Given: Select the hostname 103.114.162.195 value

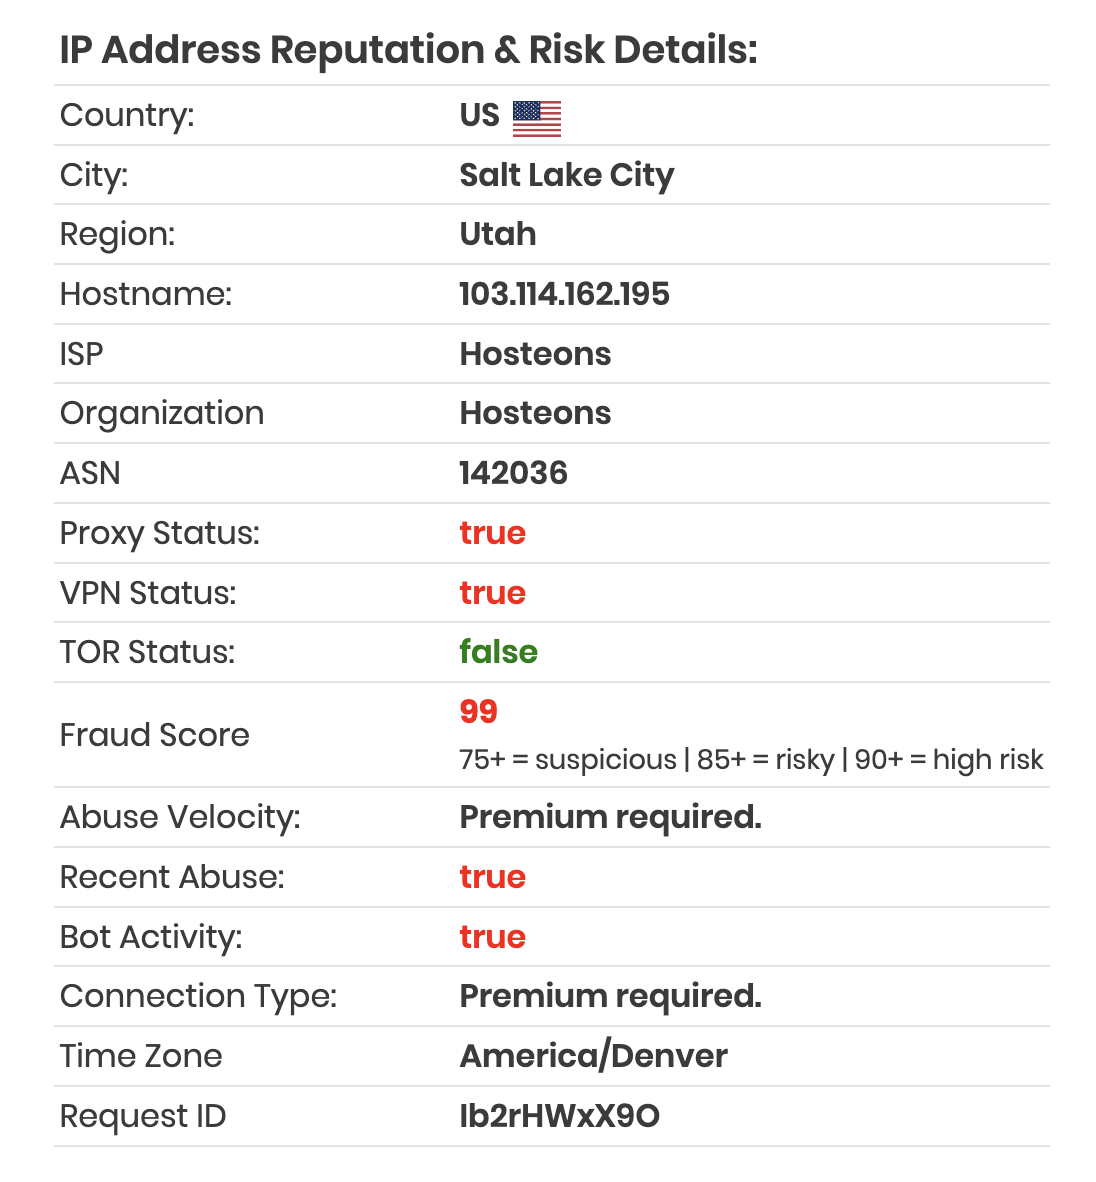Looking at the screenshot, I should 565,294.
